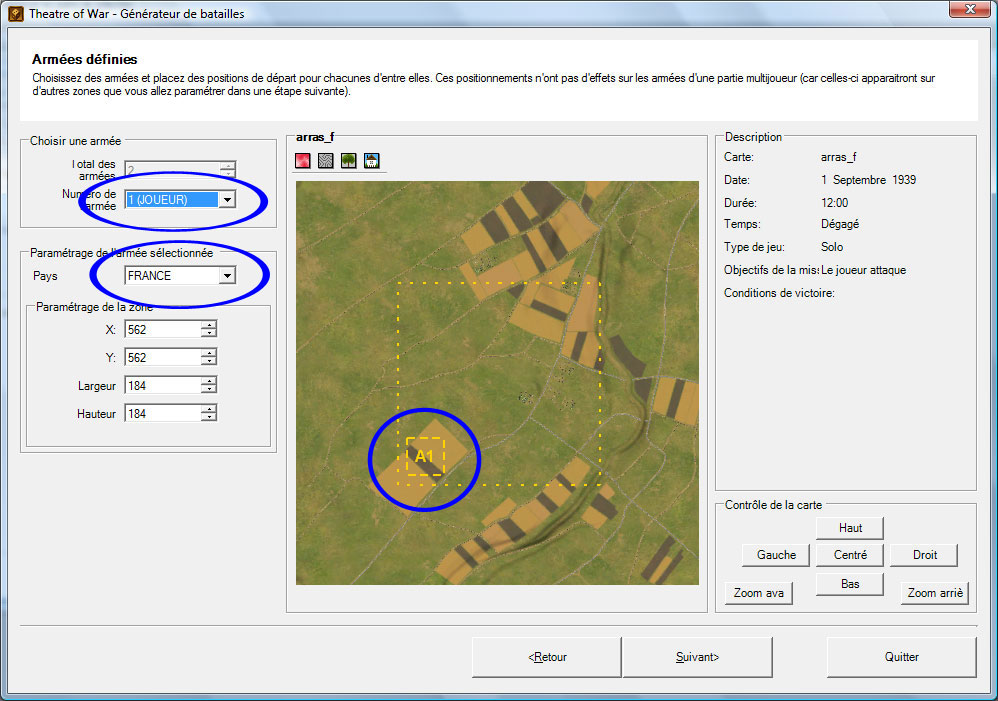998x701 pixels.
Task: Click the red zone overlay icon
Action: (x=303, y=161)
